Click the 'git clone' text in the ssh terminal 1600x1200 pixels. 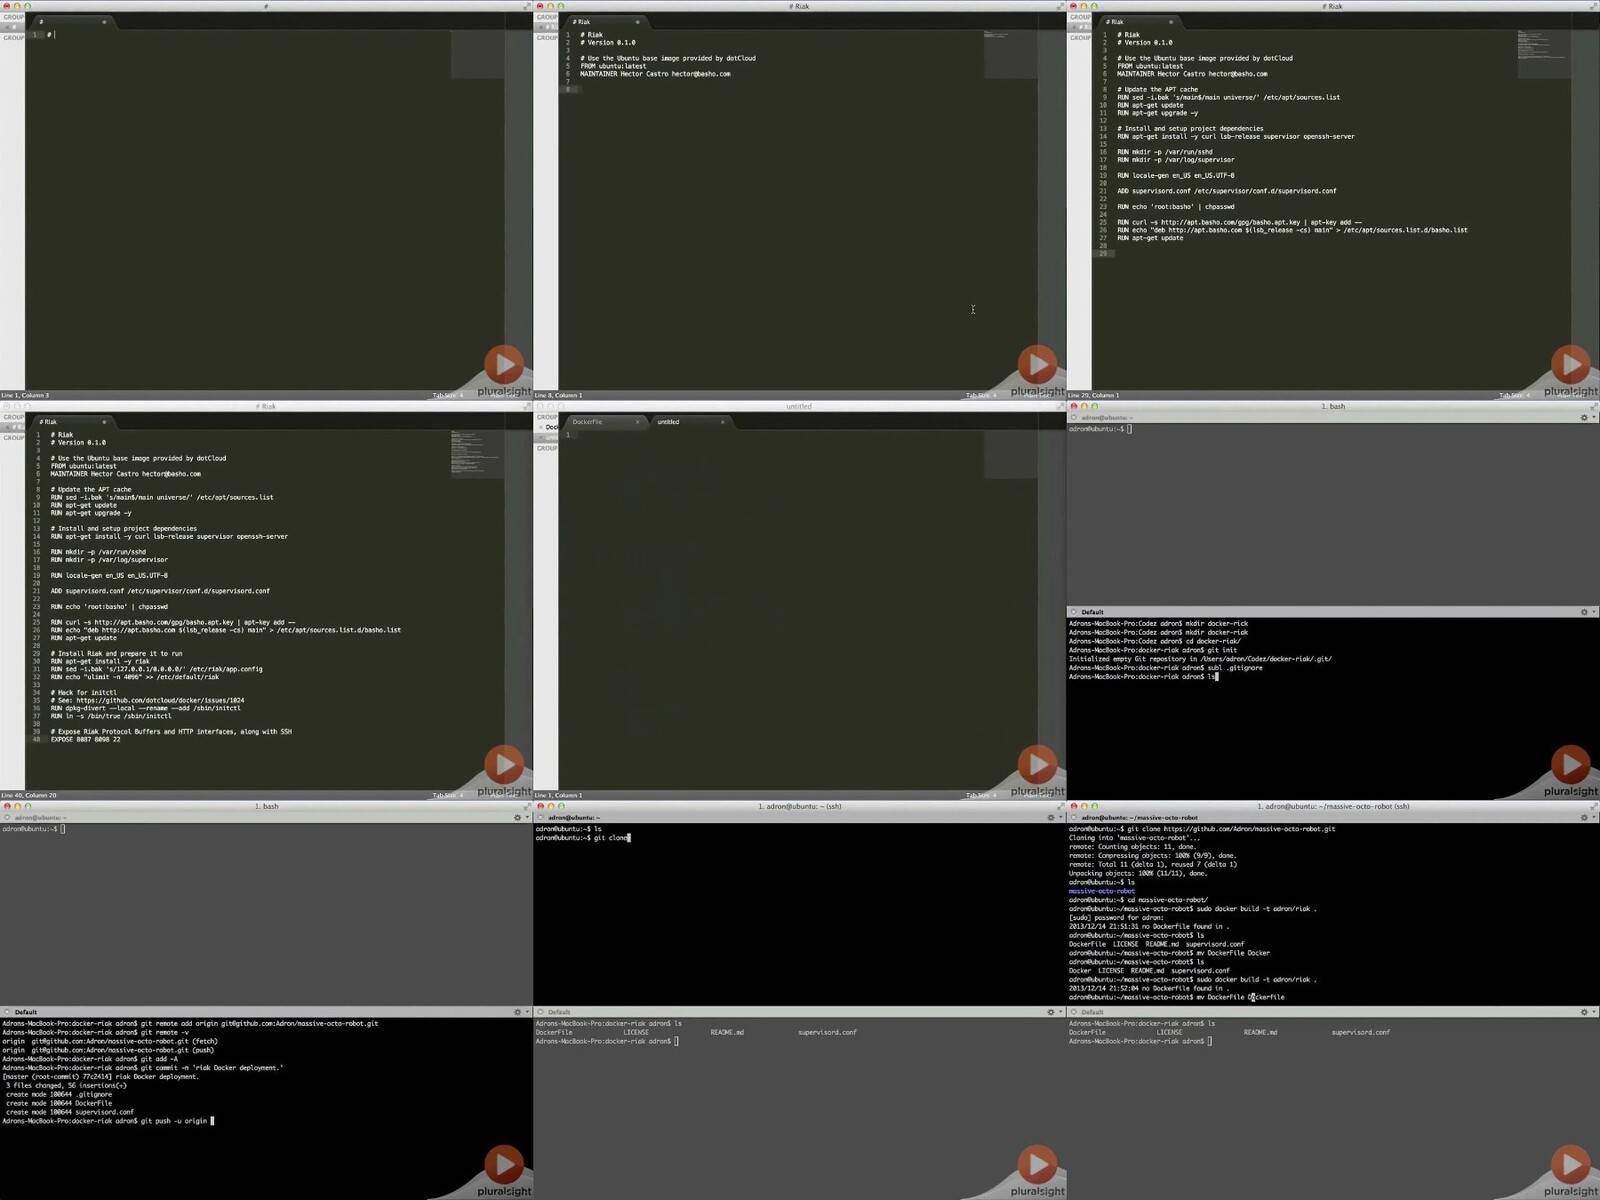click(611, 838)
